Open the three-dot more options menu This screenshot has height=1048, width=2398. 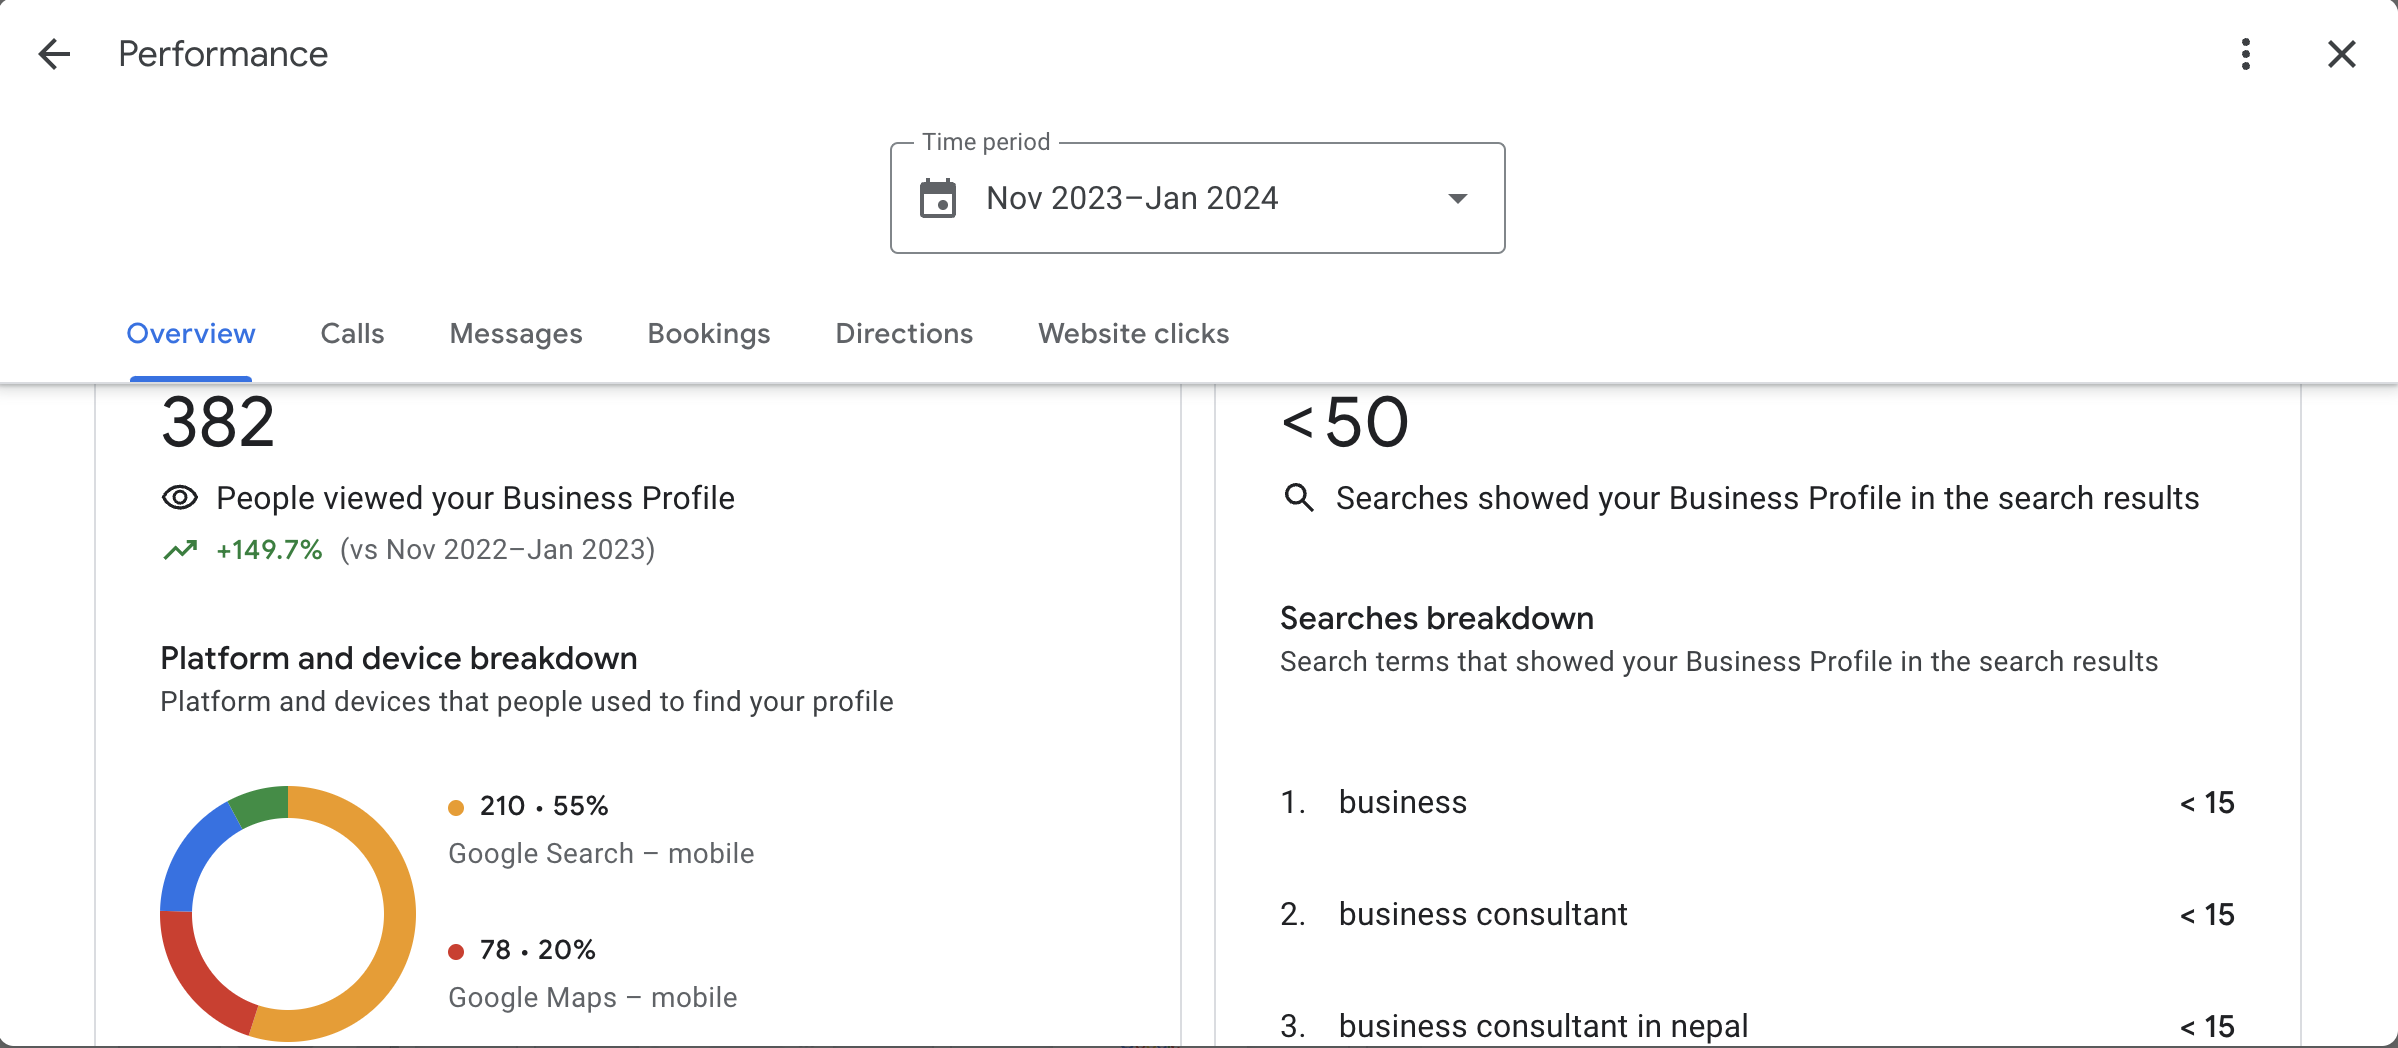(2245, 54)
